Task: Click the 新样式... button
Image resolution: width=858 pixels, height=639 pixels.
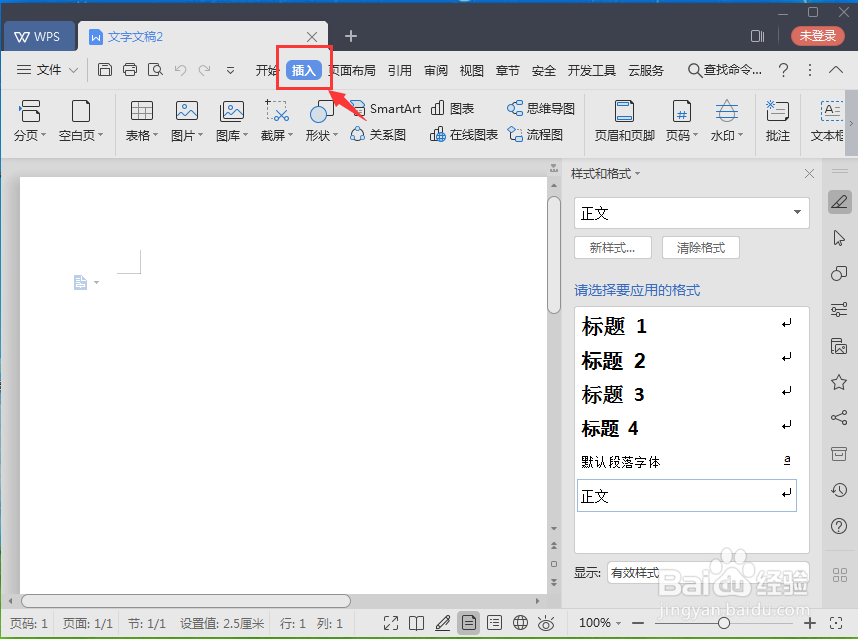Action: pyautogui.click(x=613, y=247)
